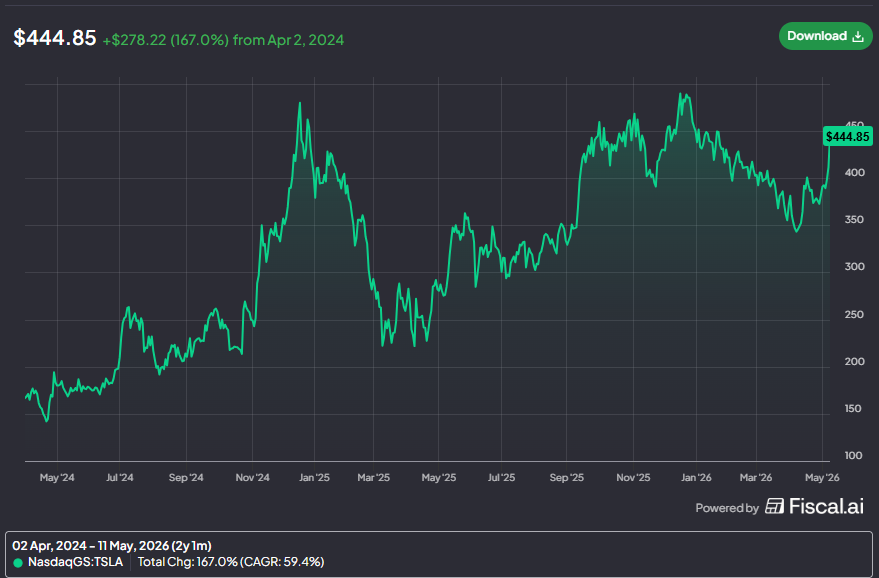Click the May '25 x-axis label
Viewport: 879px width, 578px height.
[x=438, y=478]
